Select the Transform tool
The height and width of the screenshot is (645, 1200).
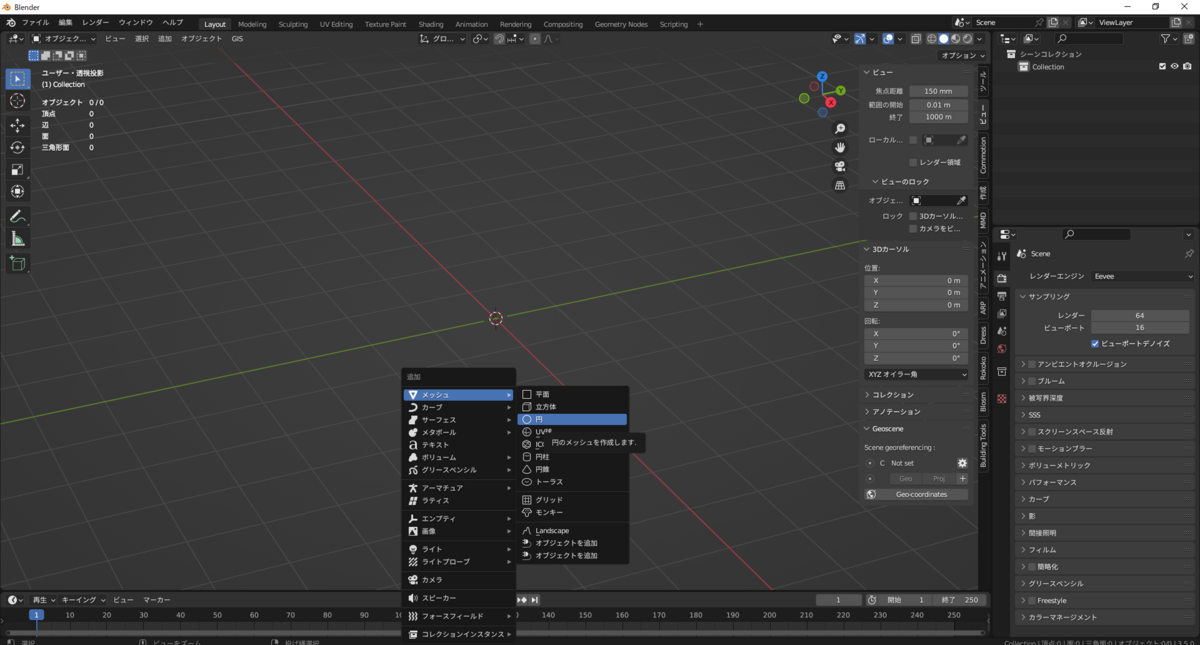click(x=18, y=191)
